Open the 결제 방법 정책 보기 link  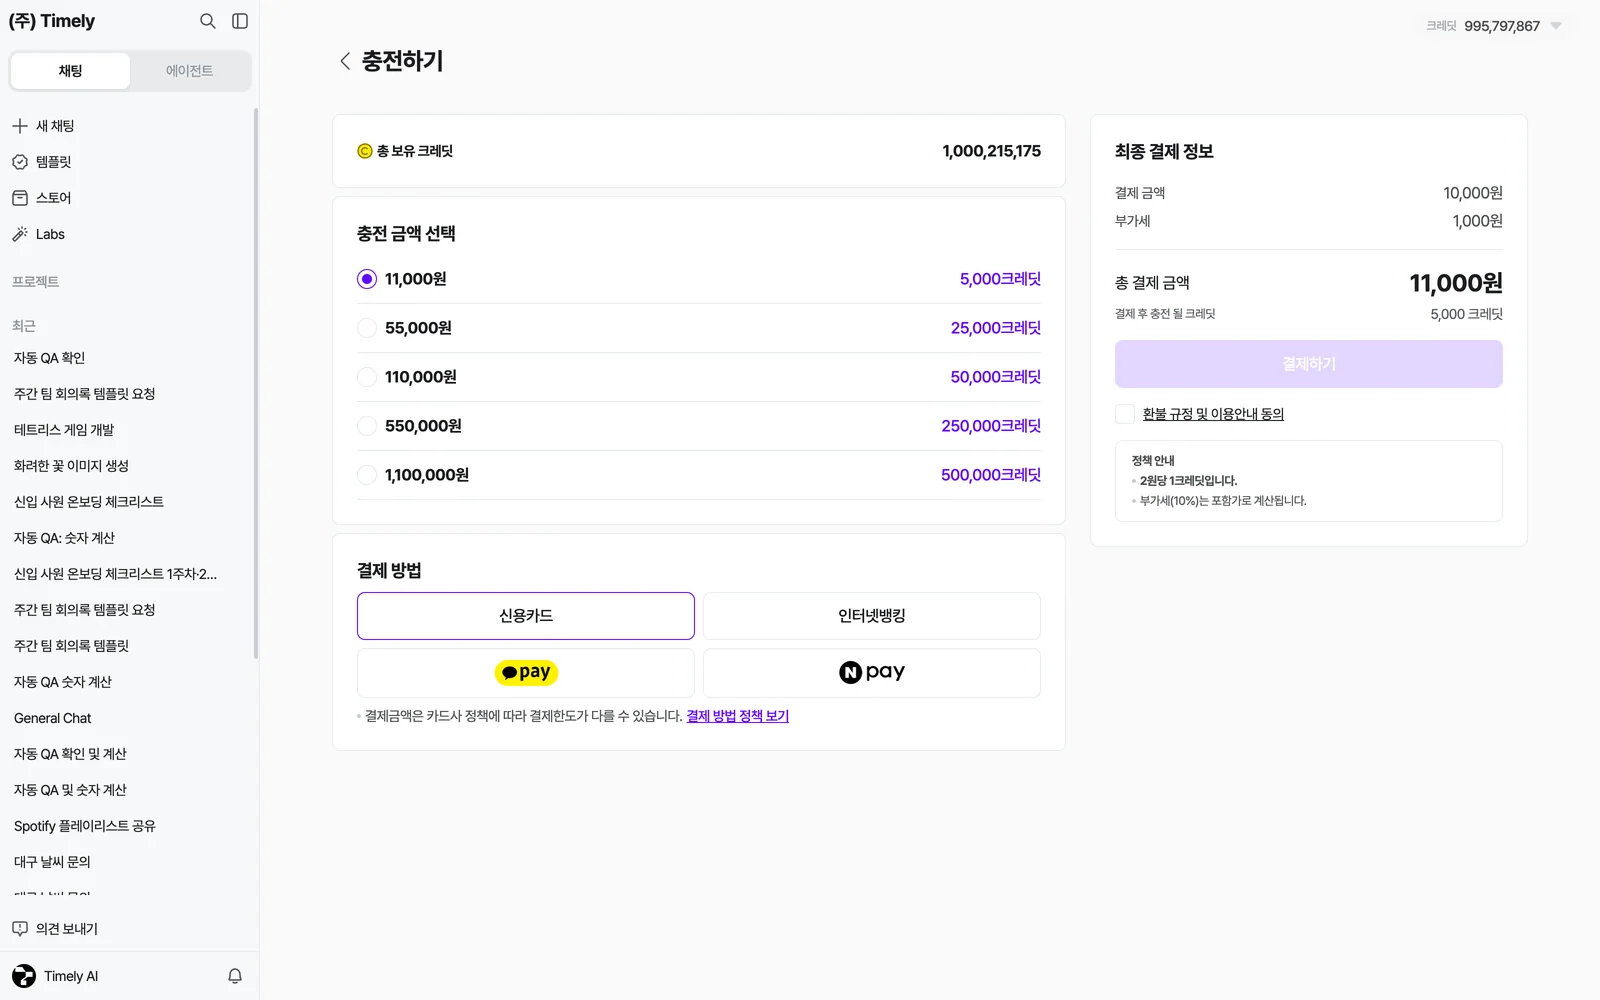point(738,716)
